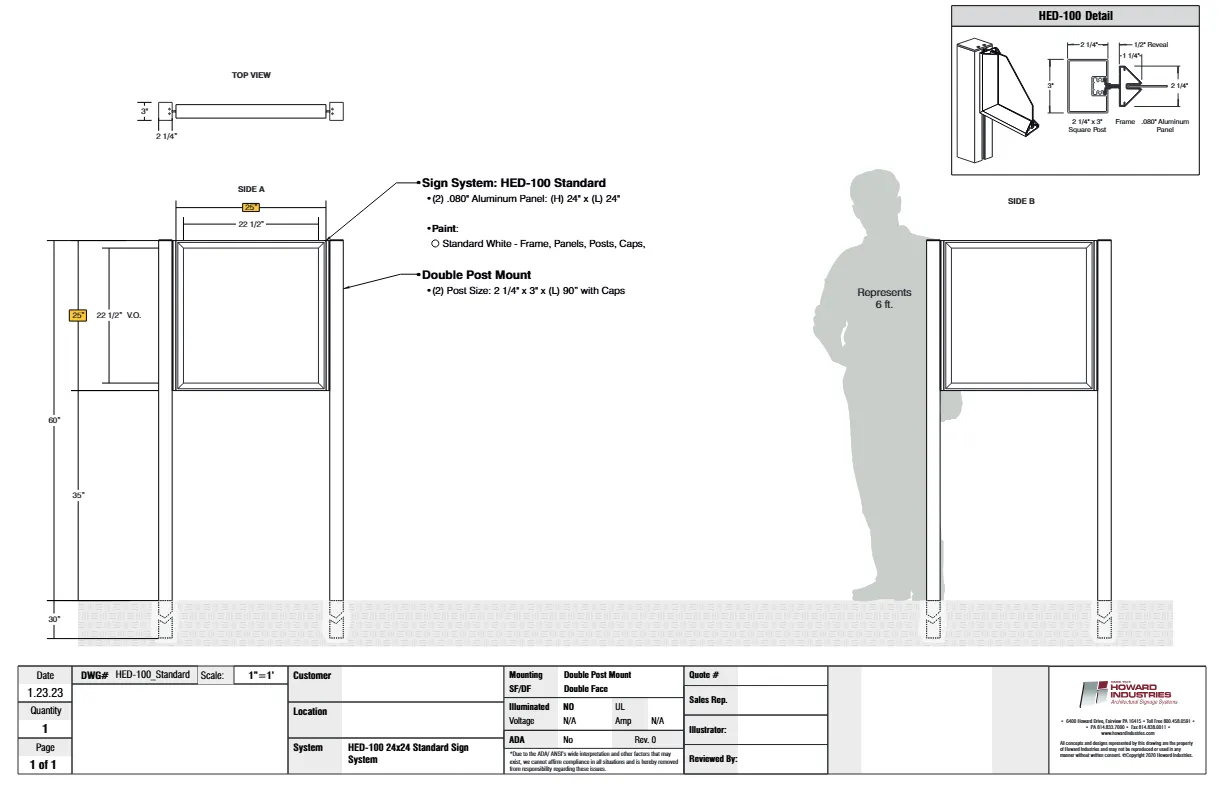This screenshot has height=792, width=1224.
Task: Click the Side A sign panel
Action: pos(251,314)
